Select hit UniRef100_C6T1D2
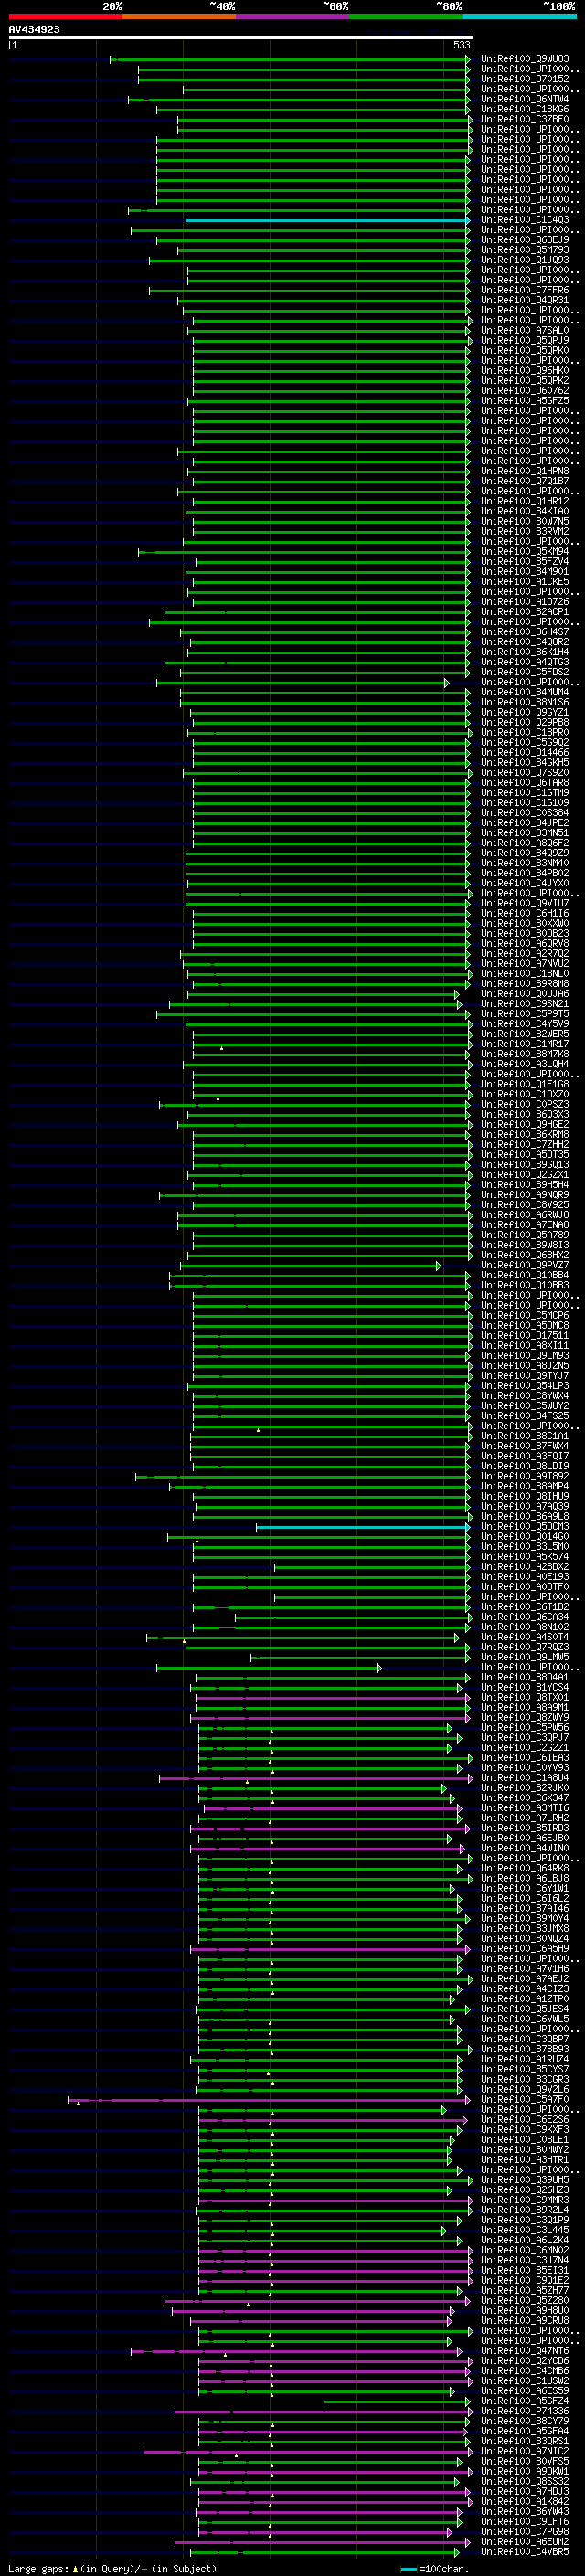The height and width of the screenshot is (2576, 585). tap(525, 1607)
